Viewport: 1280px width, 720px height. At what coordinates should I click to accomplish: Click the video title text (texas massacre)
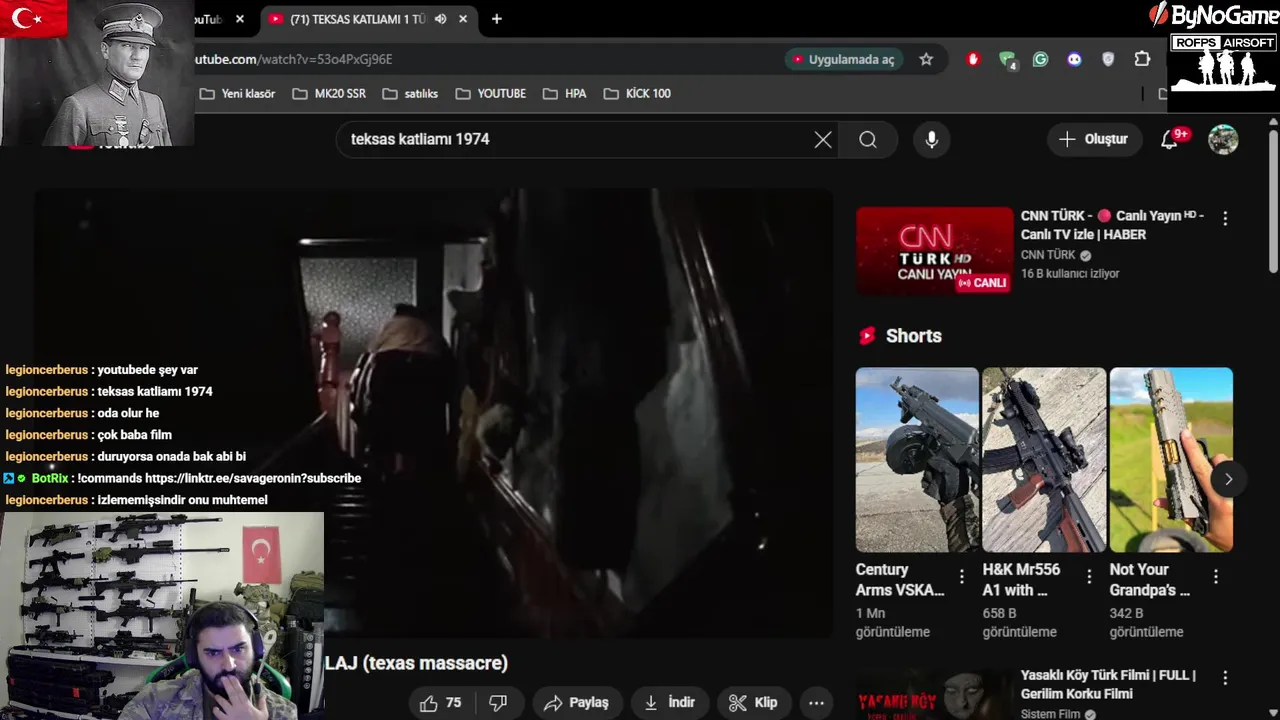coord(416,663)
